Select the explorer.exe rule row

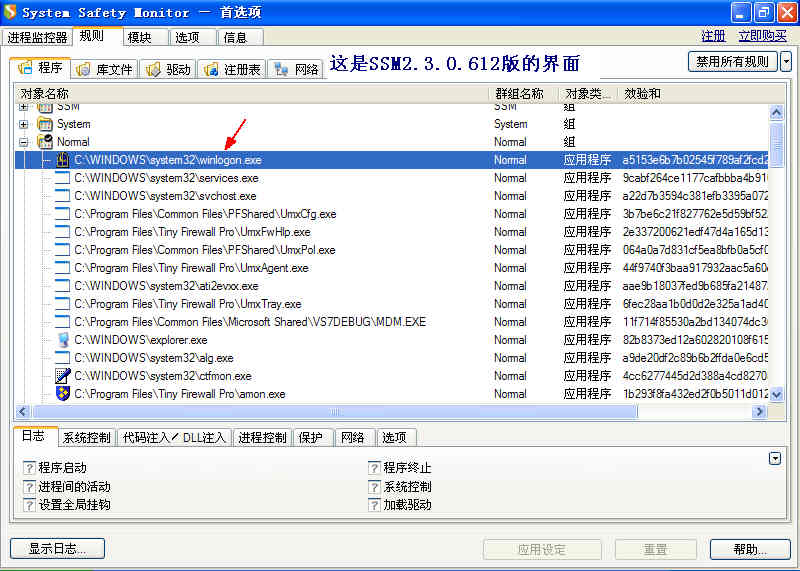[x=392, y=340]
